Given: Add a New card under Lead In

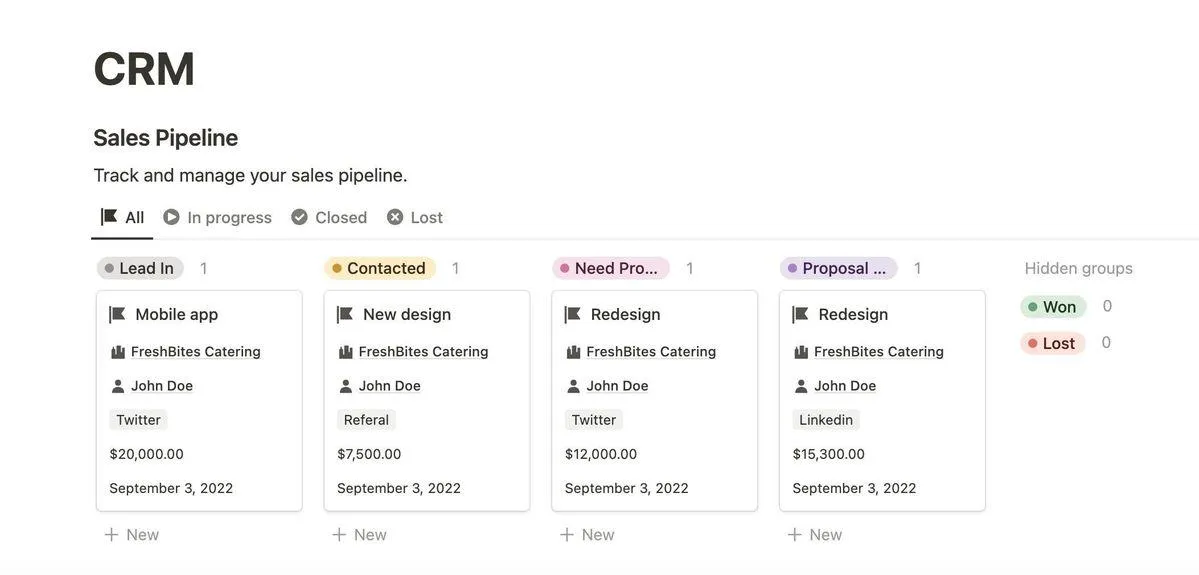Looking at the screenshot, I should coord(132,534).
